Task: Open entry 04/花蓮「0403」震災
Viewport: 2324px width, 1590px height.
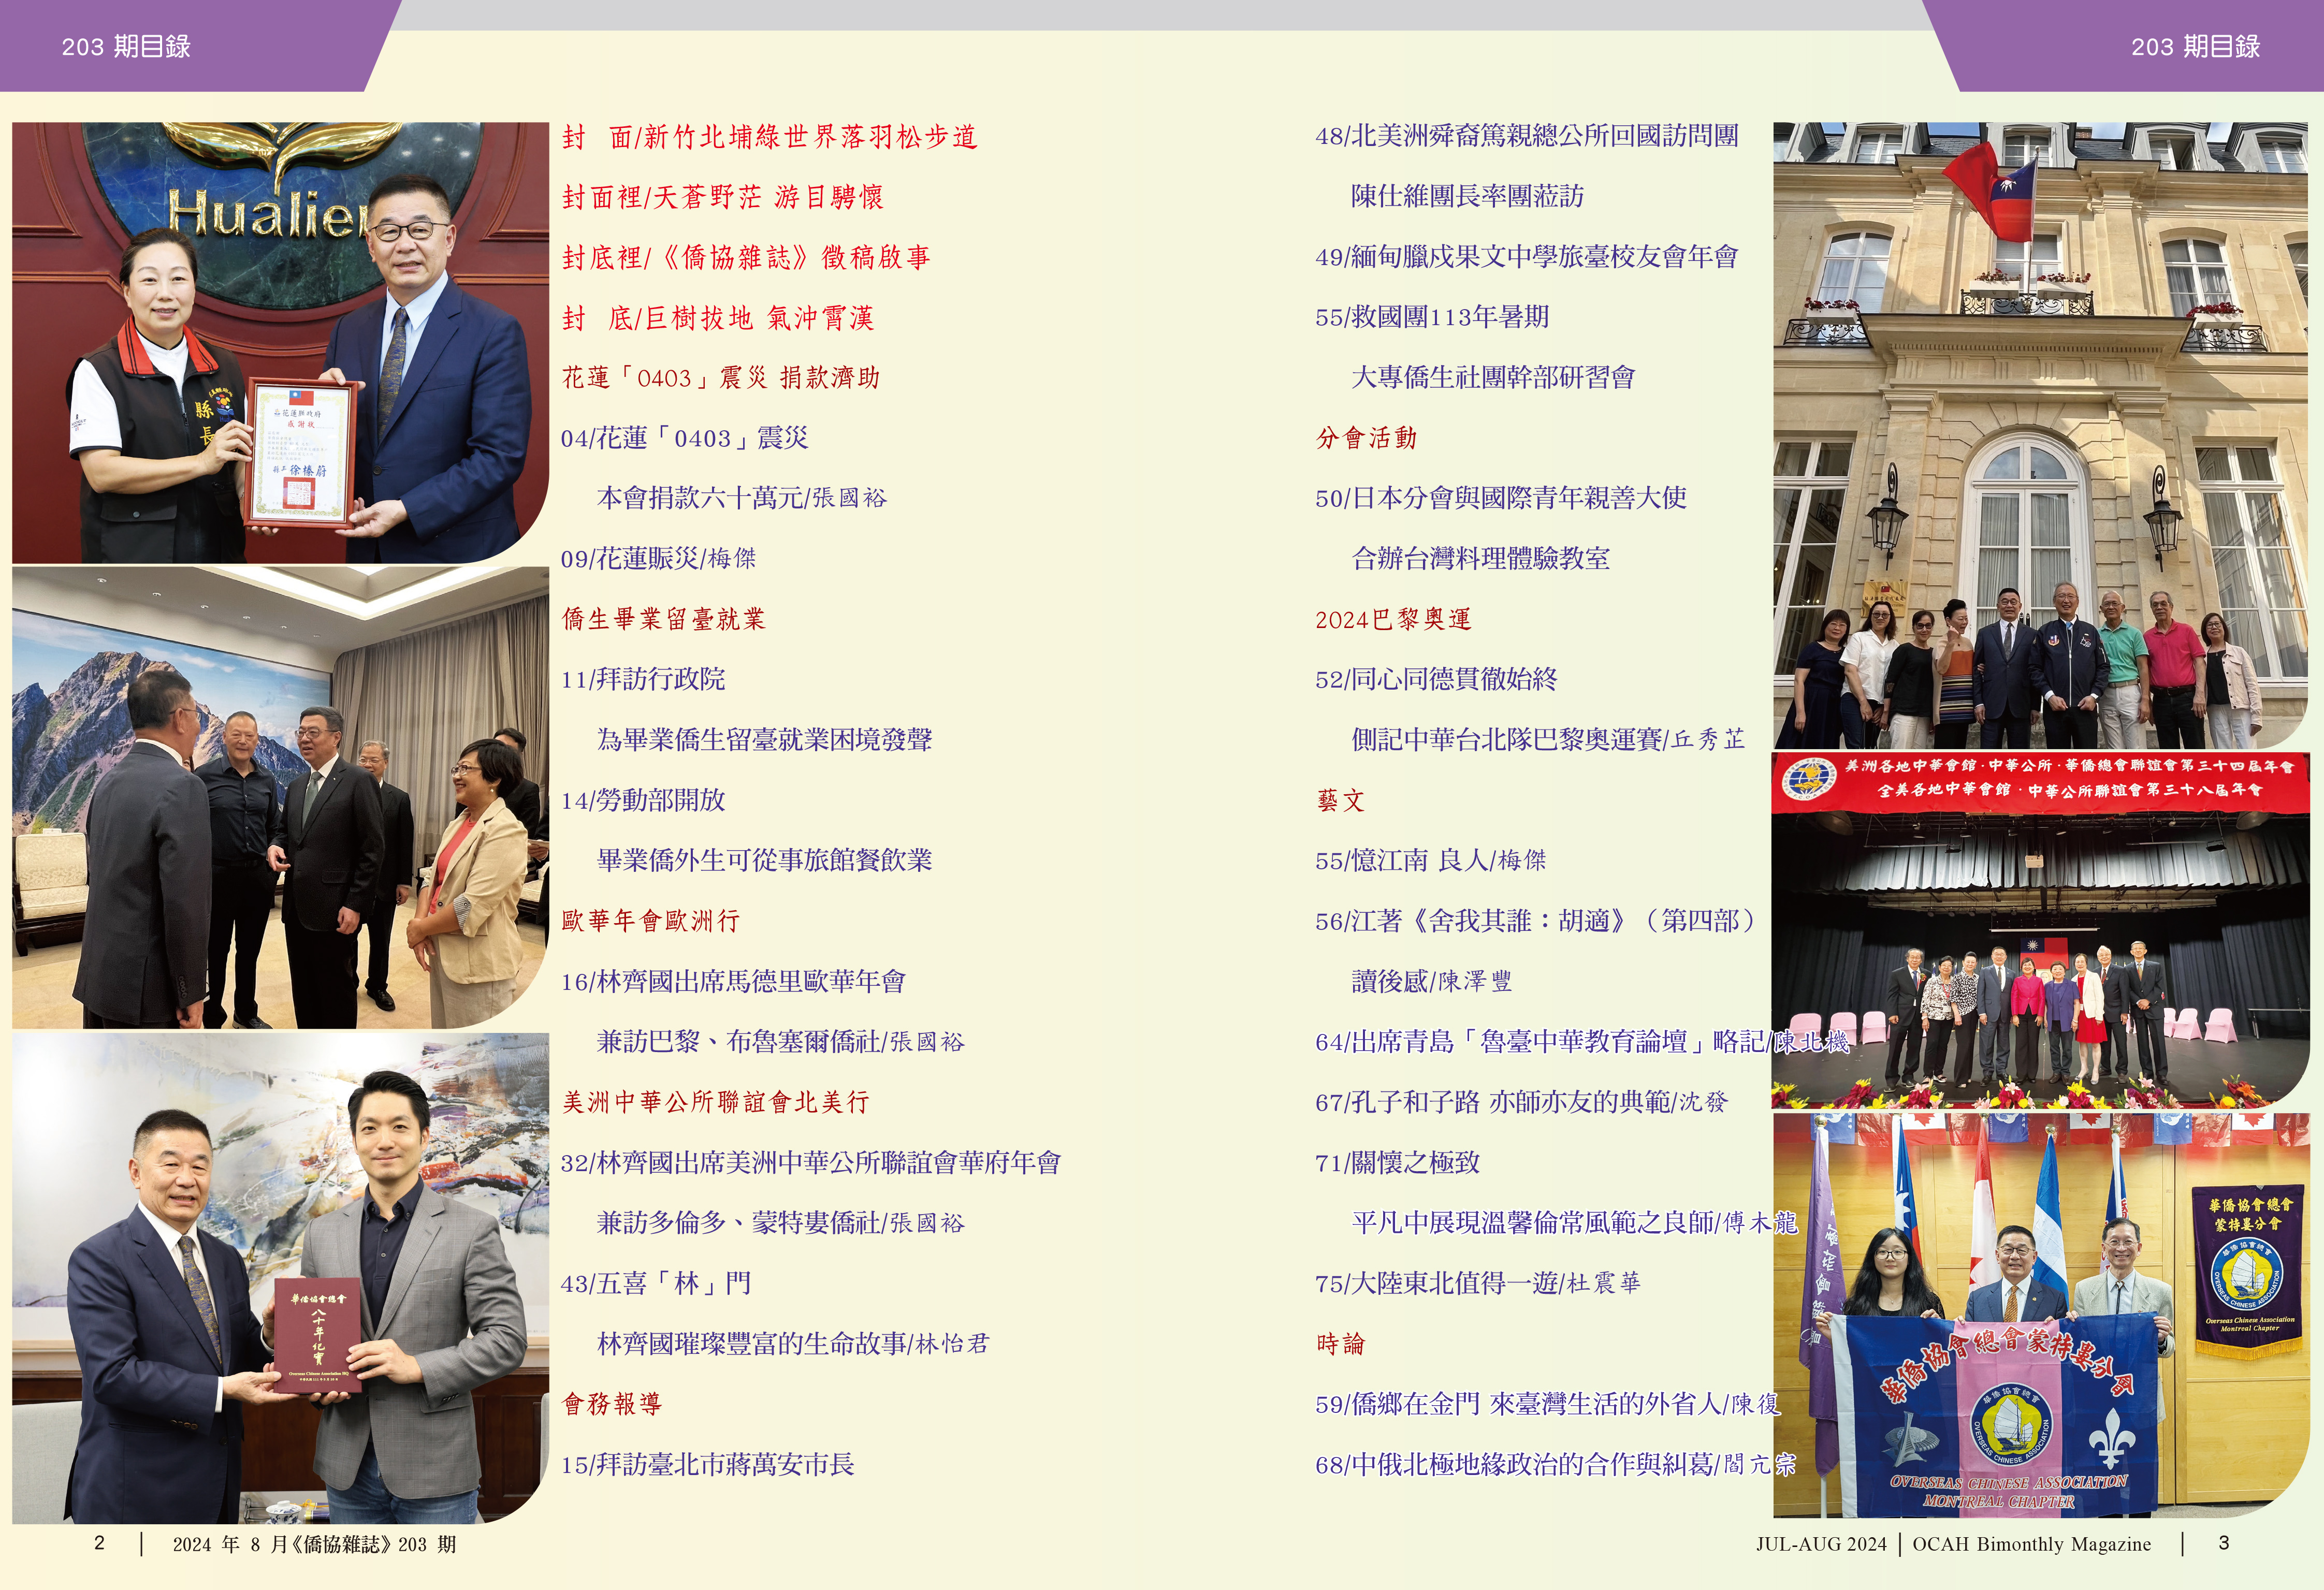Action: pyautogui.click(x=684, y=438)
